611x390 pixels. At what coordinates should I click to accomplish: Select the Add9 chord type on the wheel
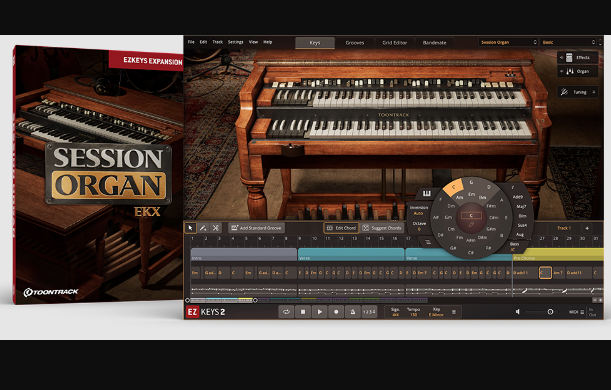[517, 197]
